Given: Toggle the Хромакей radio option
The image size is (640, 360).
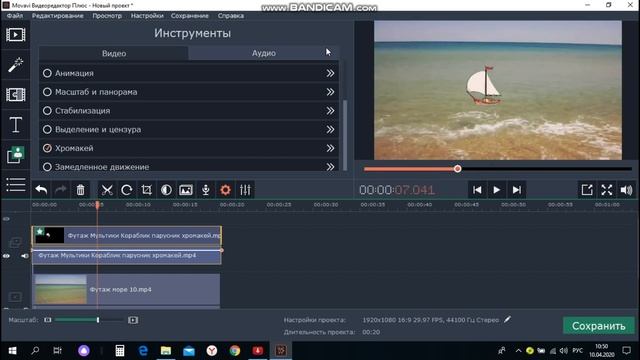Looking at the screenshot, I should click(47, 148).
